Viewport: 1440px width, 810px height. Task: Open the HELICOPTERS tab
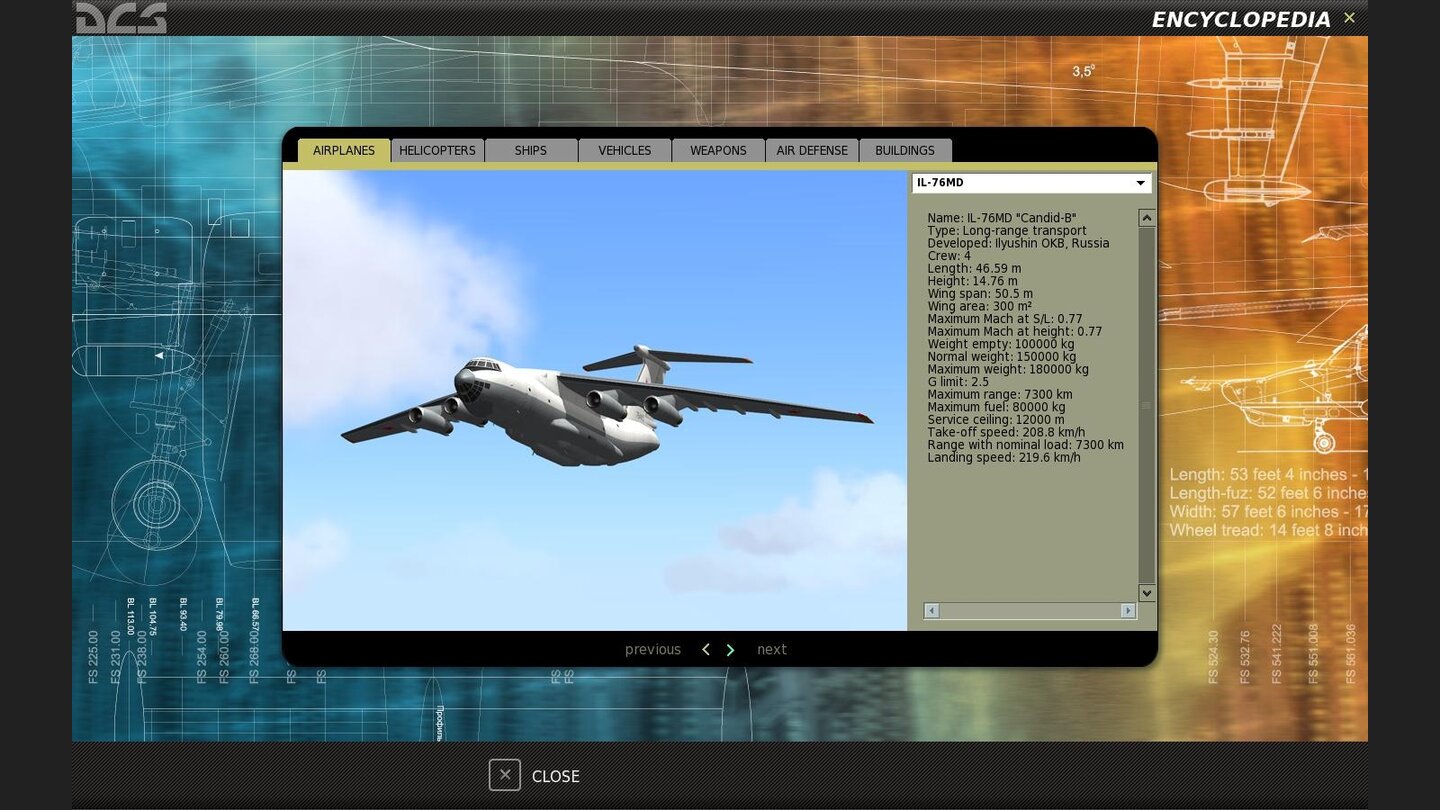[x=437, y=150]
